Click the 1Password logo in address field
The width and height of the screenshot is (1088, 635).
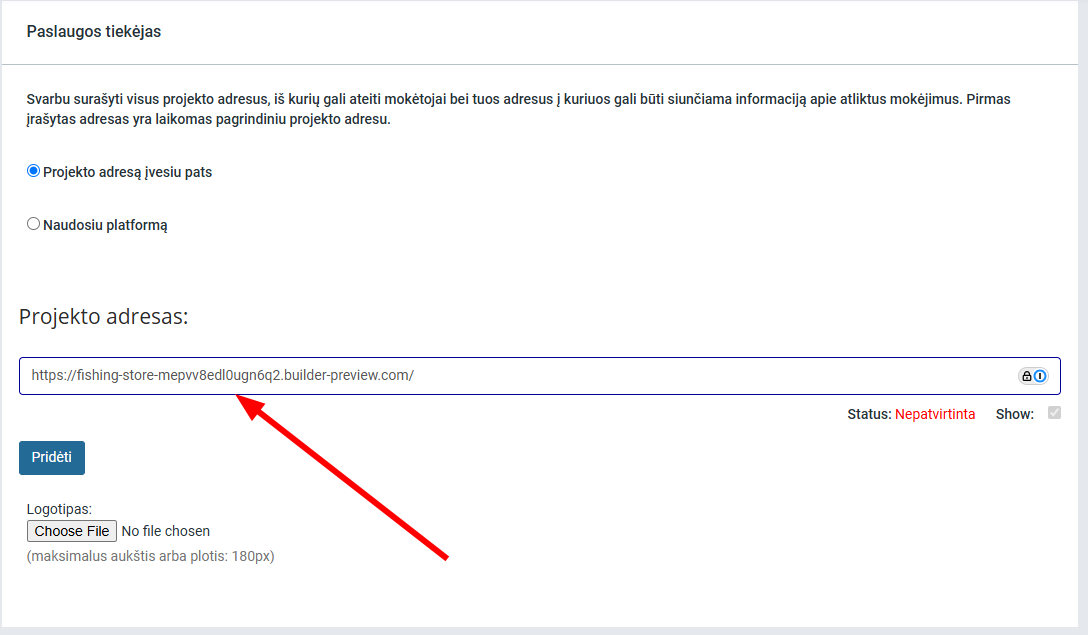coord(1039,376)
